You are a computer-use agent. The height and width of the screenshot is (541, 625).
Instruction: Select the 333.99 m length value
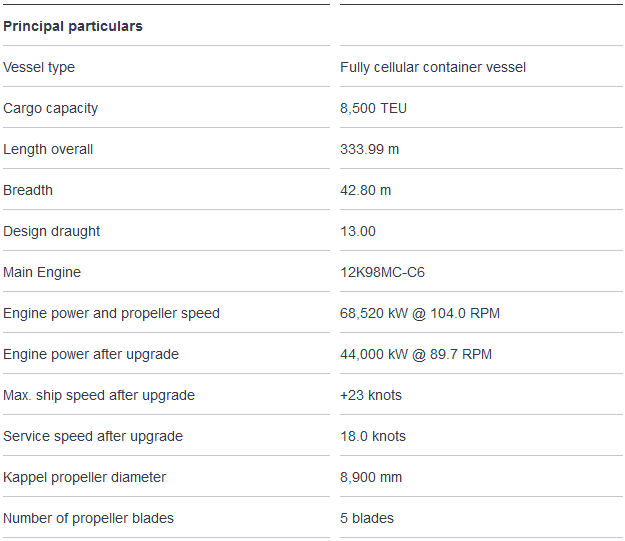[370, 149]
